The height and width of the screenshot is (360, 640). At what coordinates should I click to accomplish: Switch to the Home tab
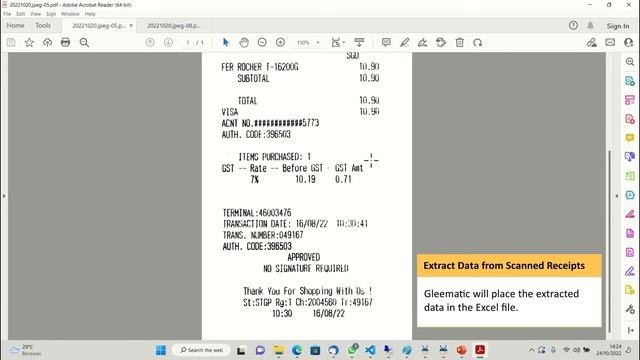point(16,26)
